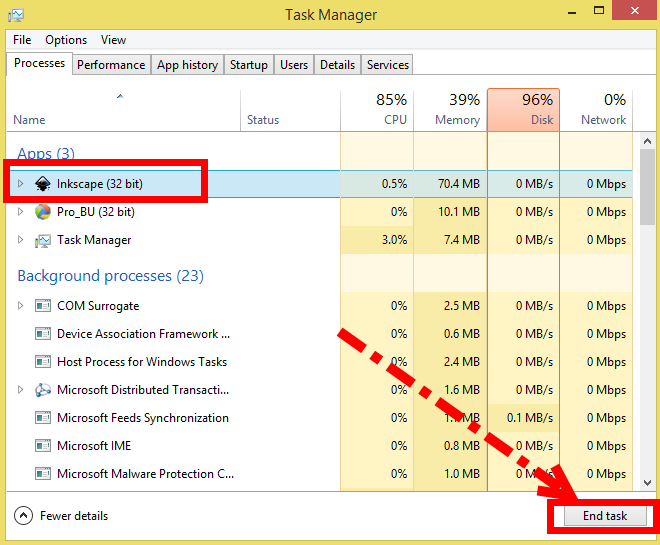Expand the Pro_BU (32 bit) entry

pos(20,212)
